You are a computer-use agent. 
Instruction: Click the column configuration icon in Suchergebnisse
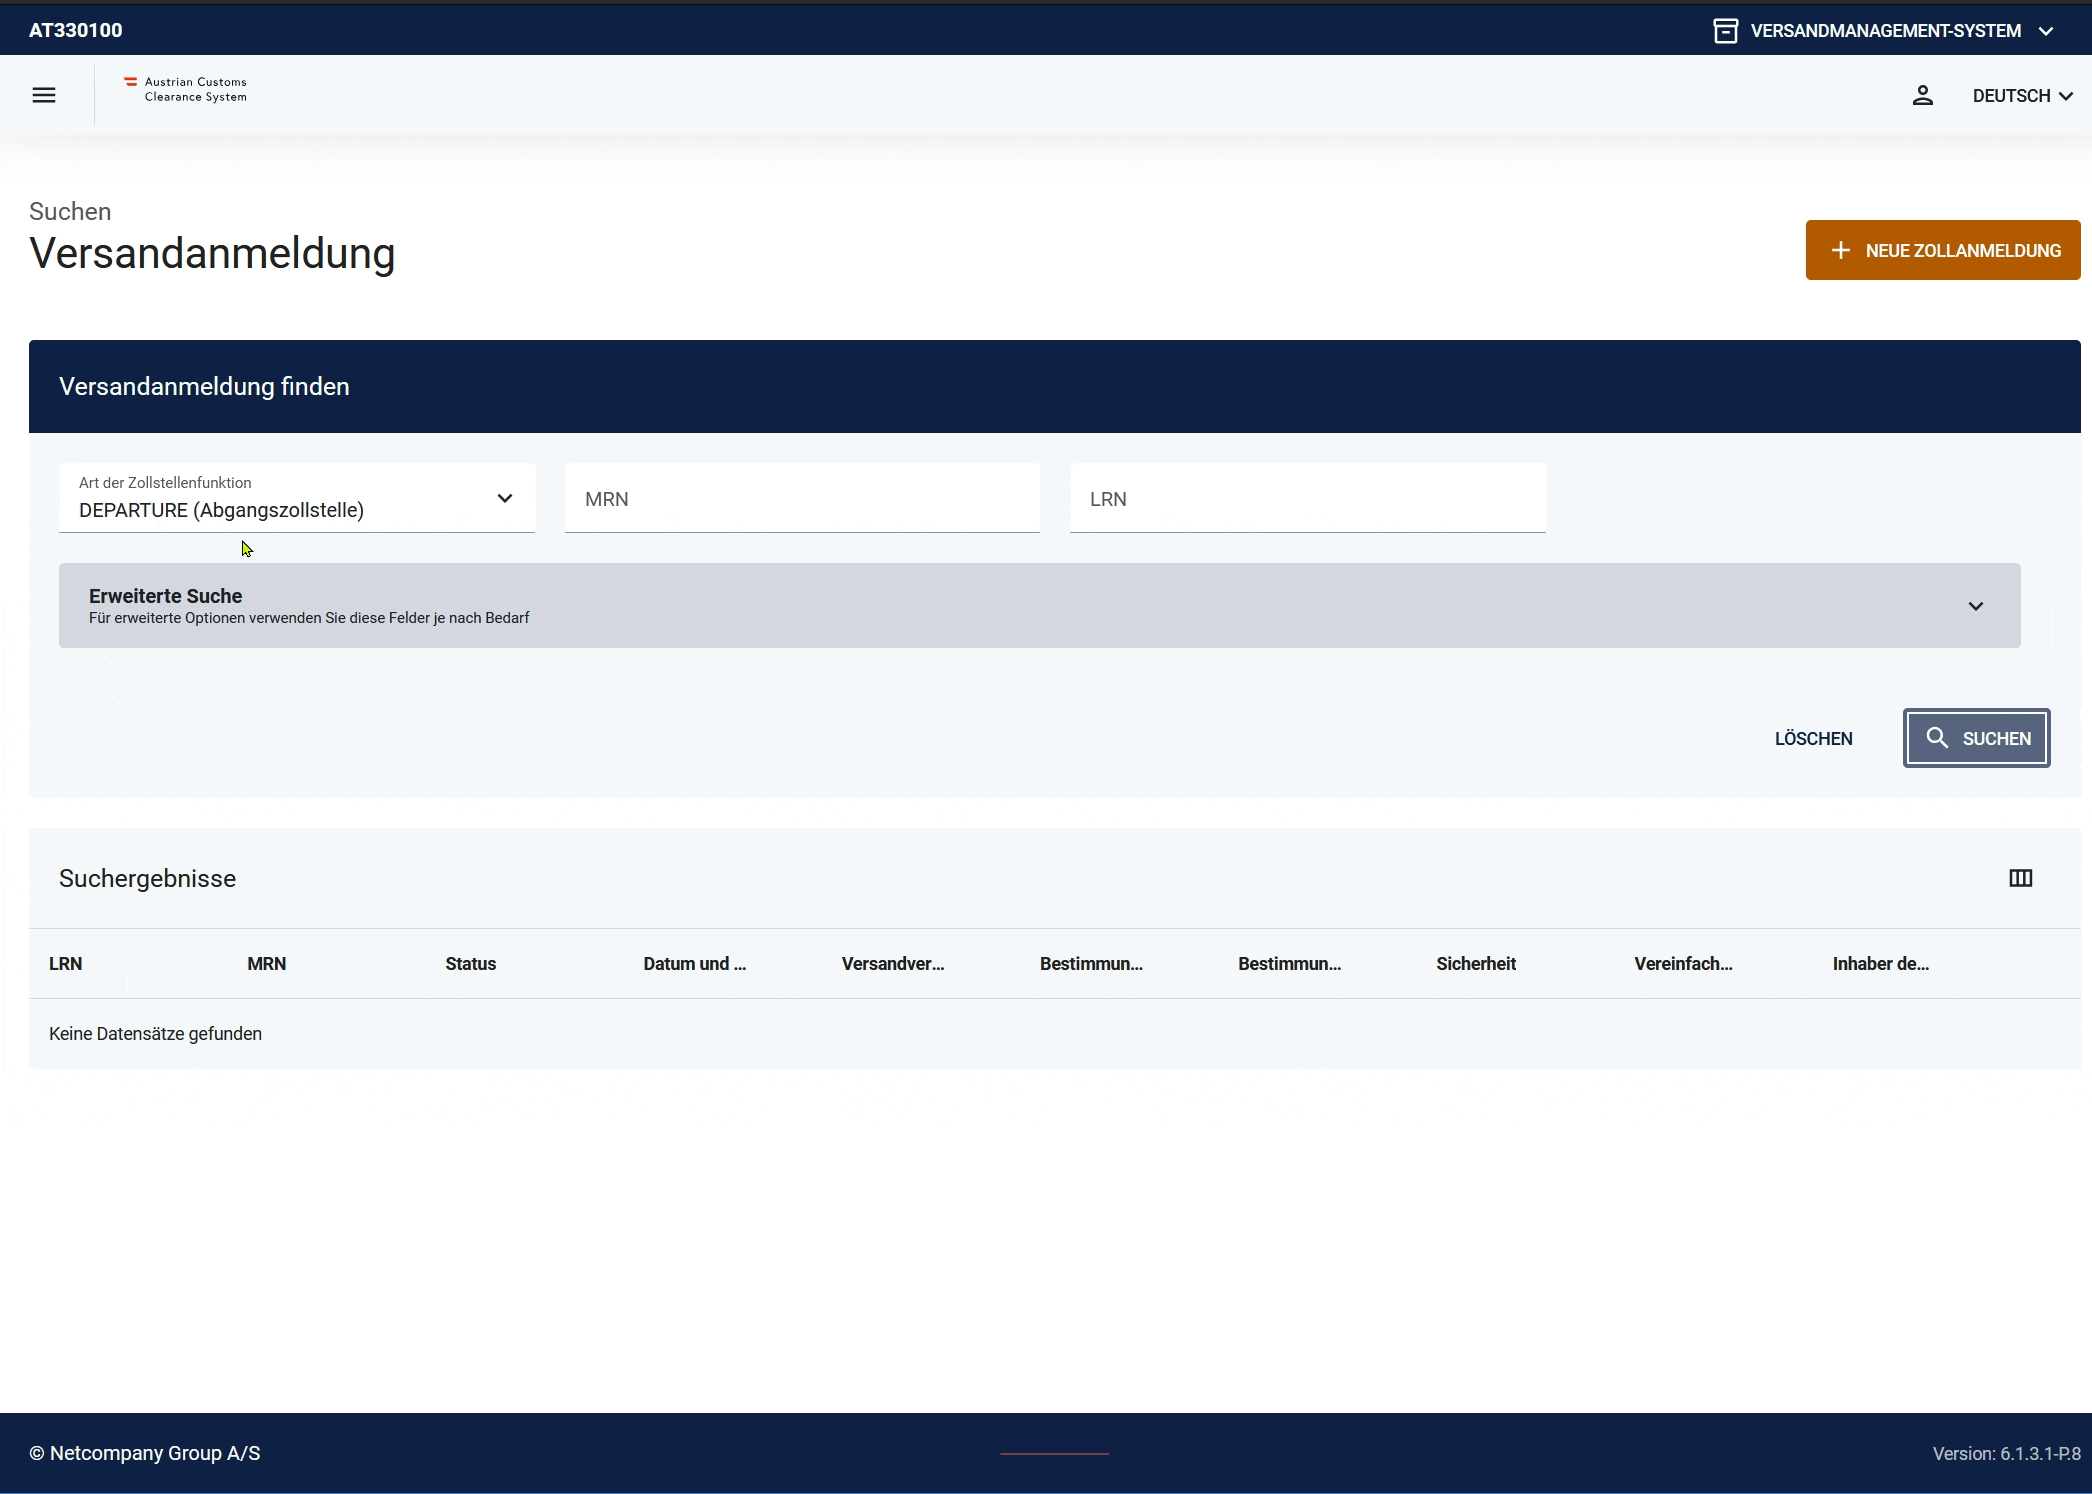coord(2020,878)
